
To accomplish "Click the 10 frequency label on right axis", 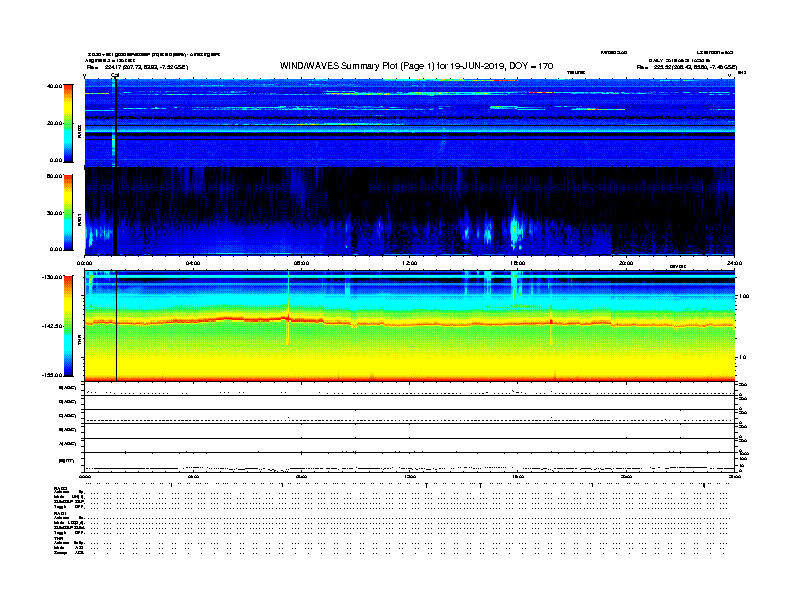I will coord(742,357).
